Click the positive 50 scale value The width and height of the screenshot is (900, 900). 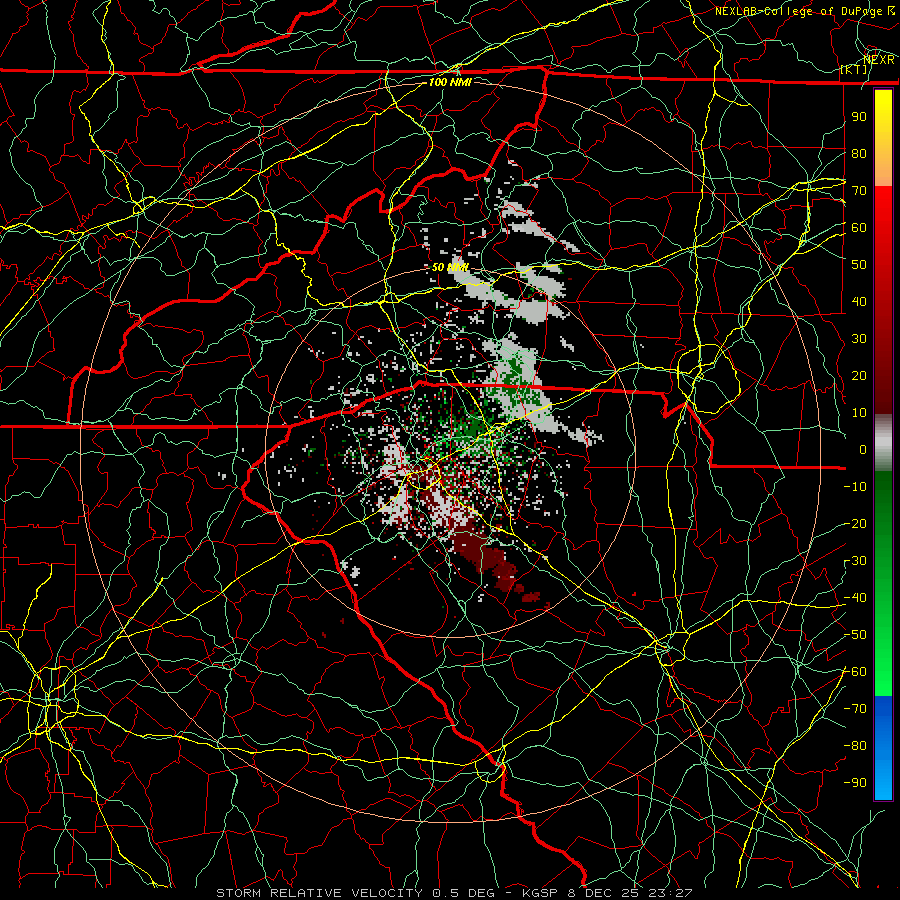(859, 265)
